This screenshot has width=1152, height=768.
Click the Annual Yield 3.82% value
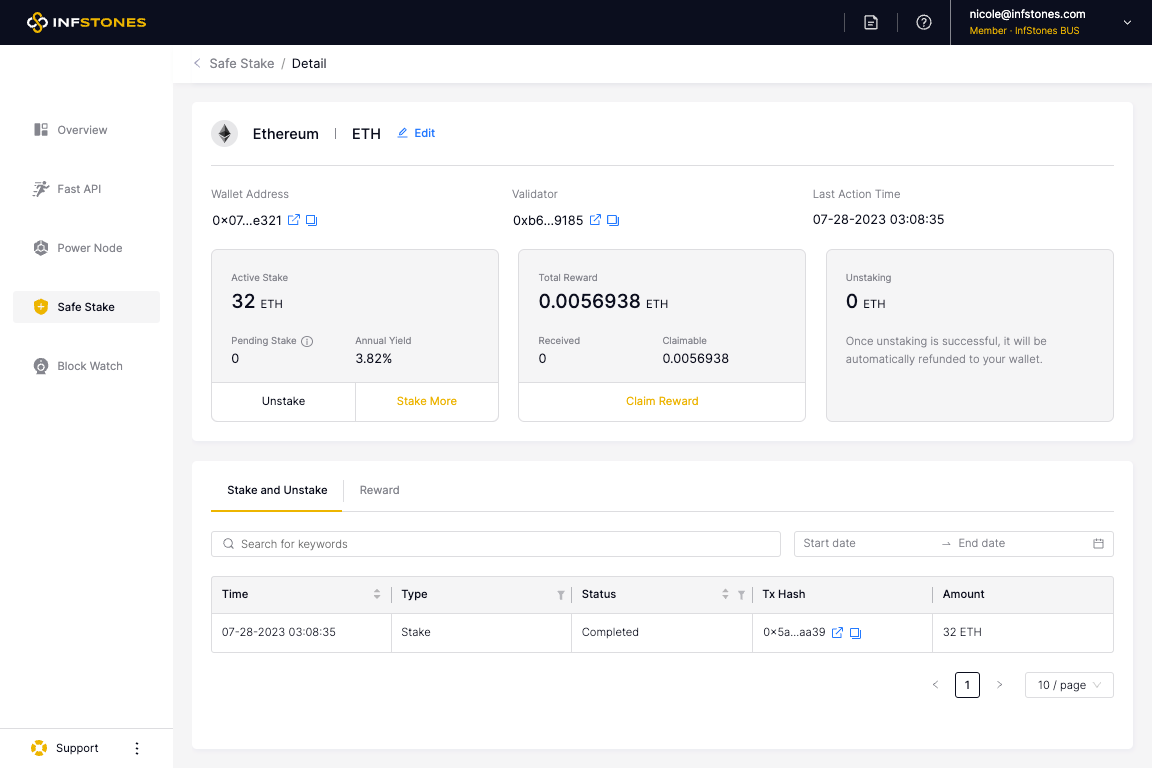pos(373,359)
